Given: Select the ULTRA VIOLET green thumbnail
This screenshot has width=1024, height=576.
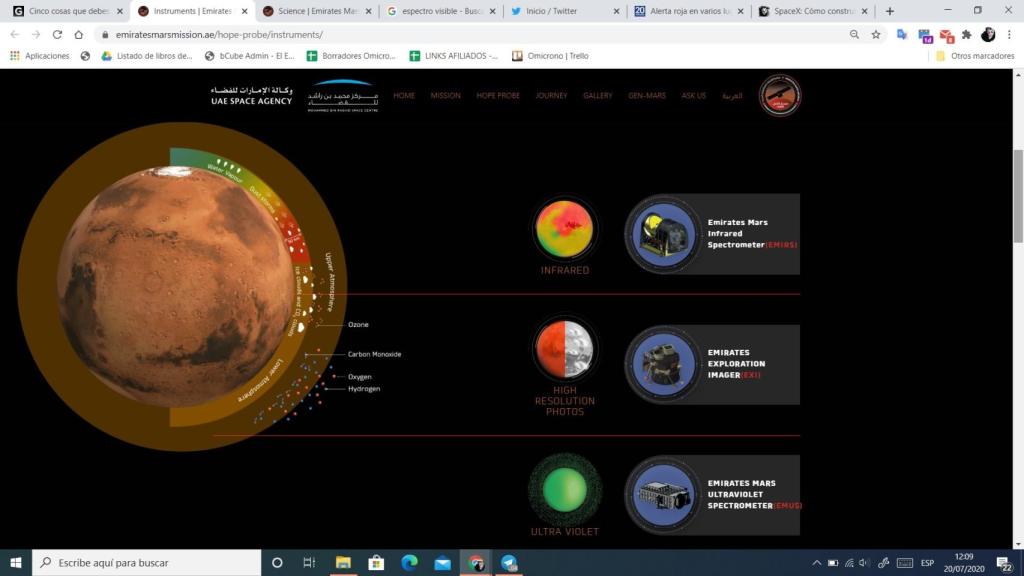Looking at the screenshot, I should [x=565, y=490].
